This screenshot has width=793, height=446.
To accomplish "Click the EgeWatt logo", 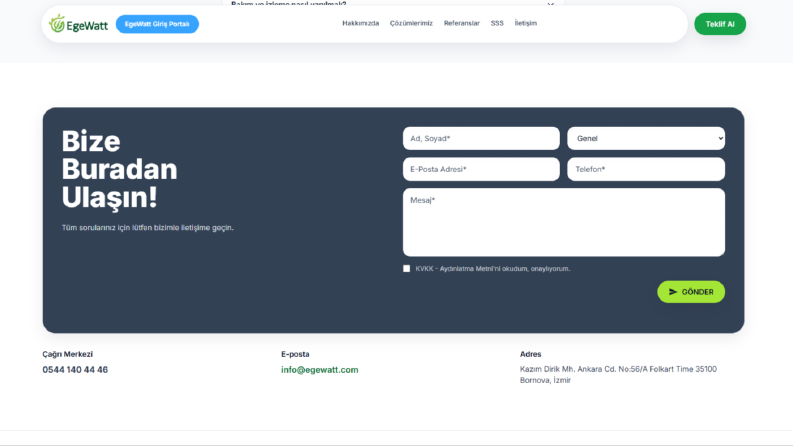I will click(78, 24).
